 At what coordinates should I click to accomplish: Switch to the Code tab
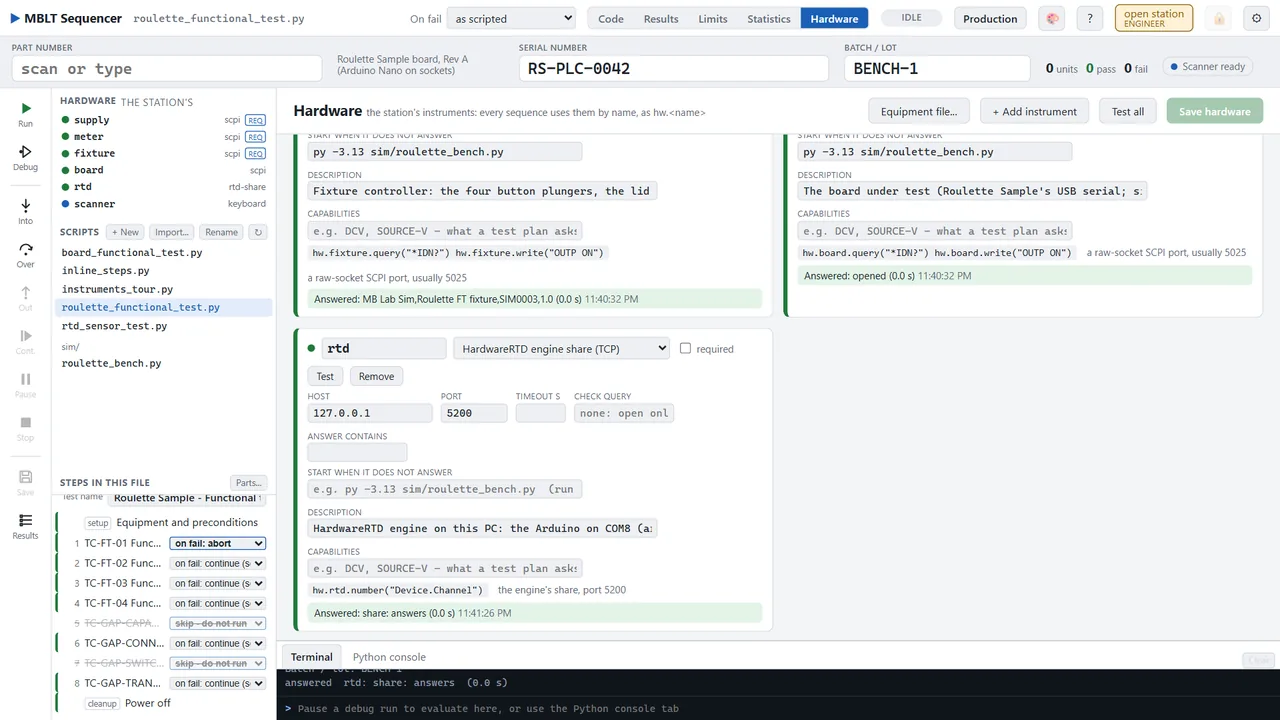pos(610,18)
